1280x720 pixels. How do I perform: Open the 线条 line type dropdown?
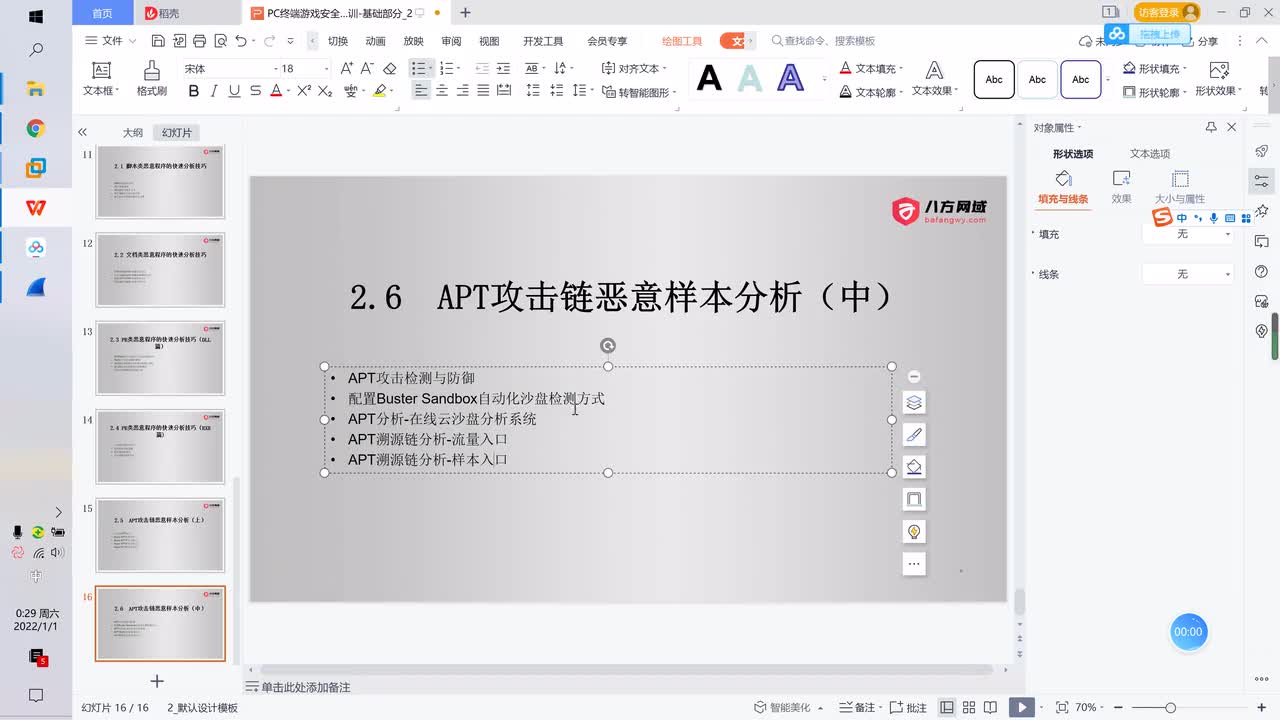tap(1188, 274)
